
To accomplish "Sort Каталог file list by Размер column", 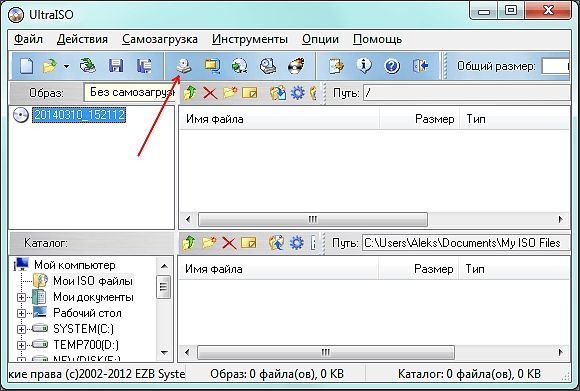I will (418, 269).
